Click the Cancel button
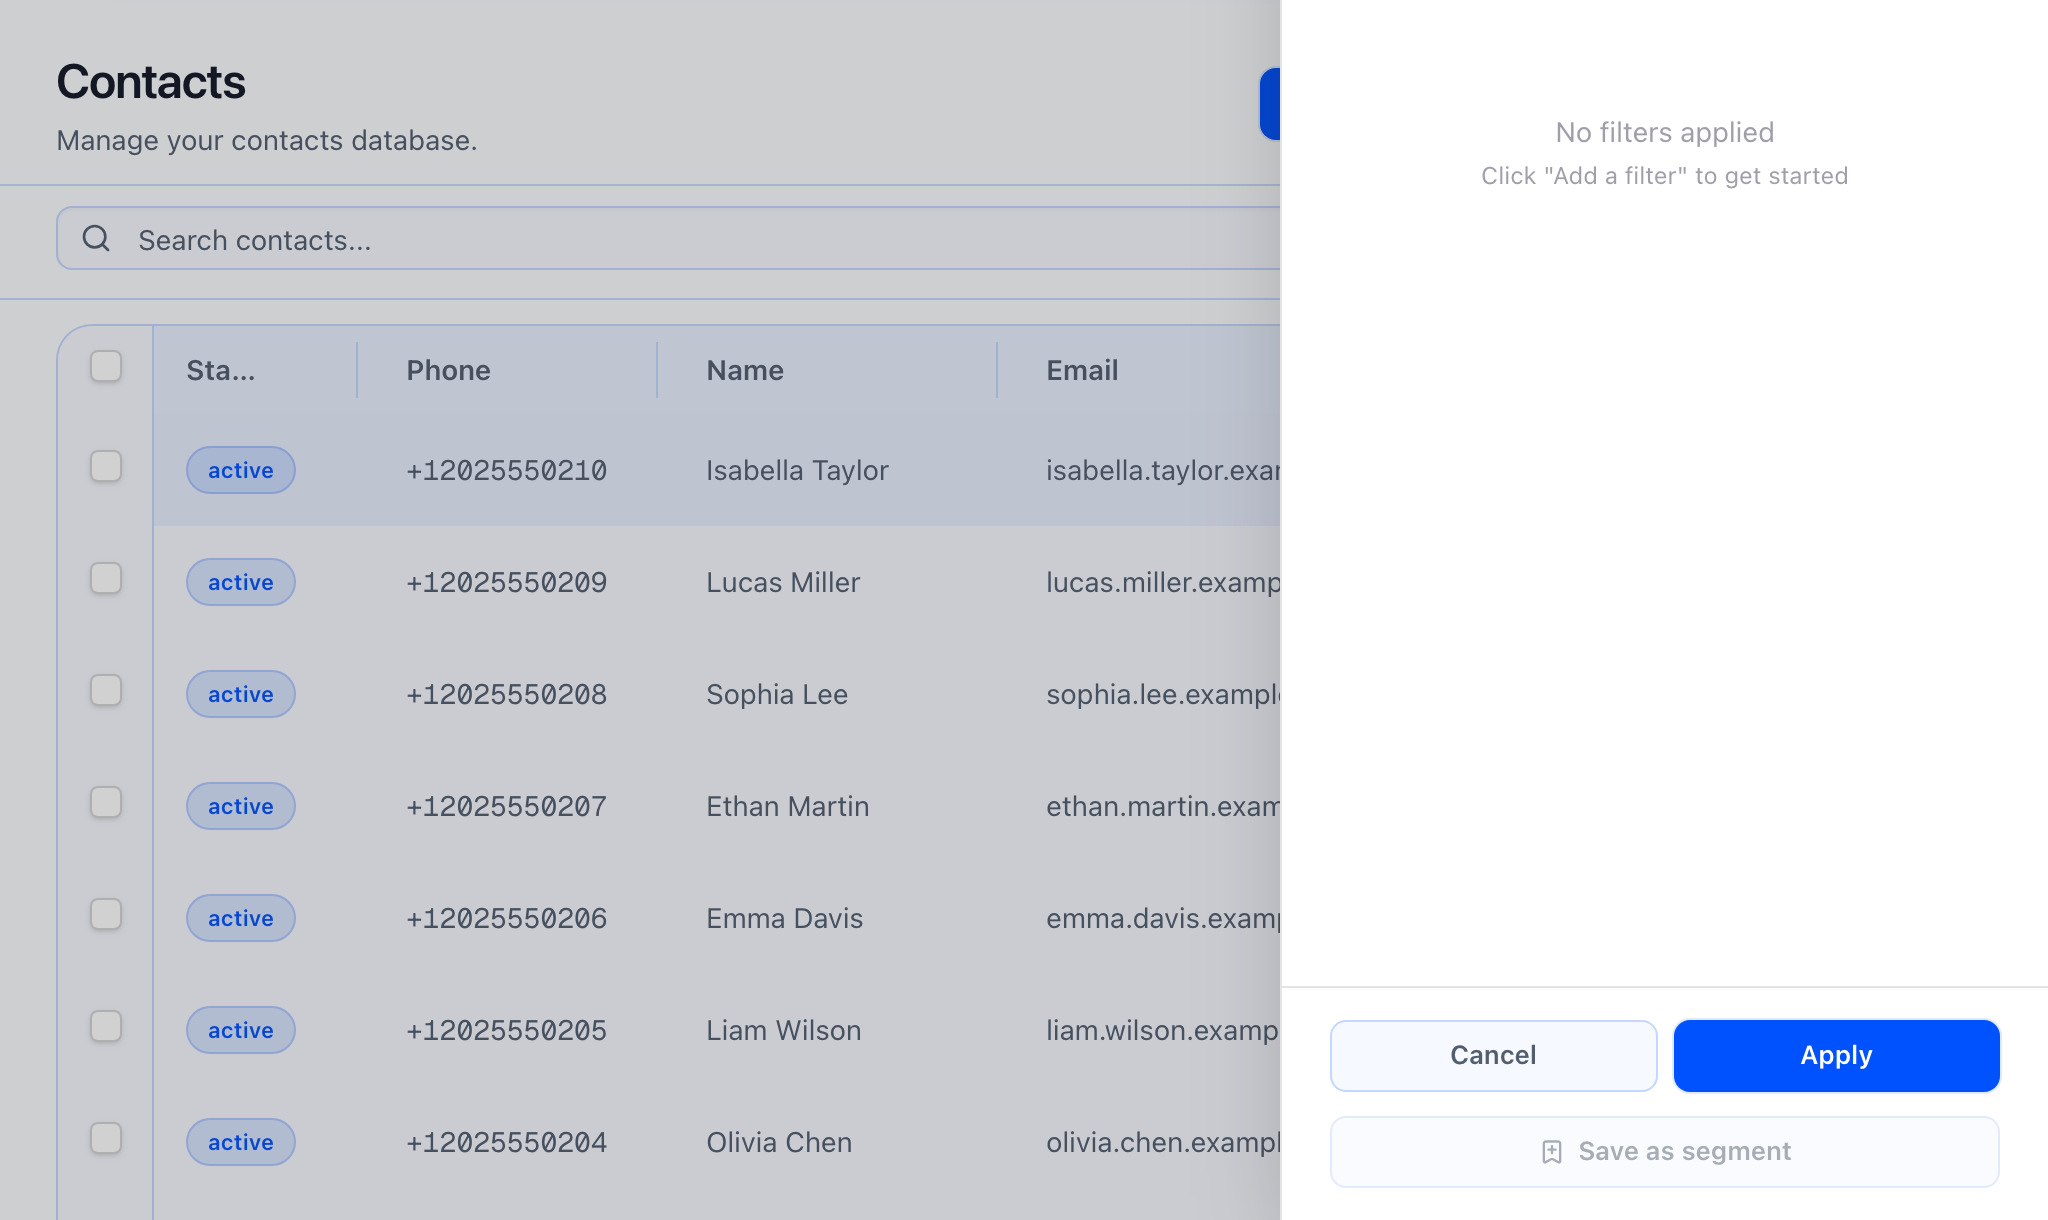The height and width of the screenshot is (1220, 2048). [1493, 1056]
